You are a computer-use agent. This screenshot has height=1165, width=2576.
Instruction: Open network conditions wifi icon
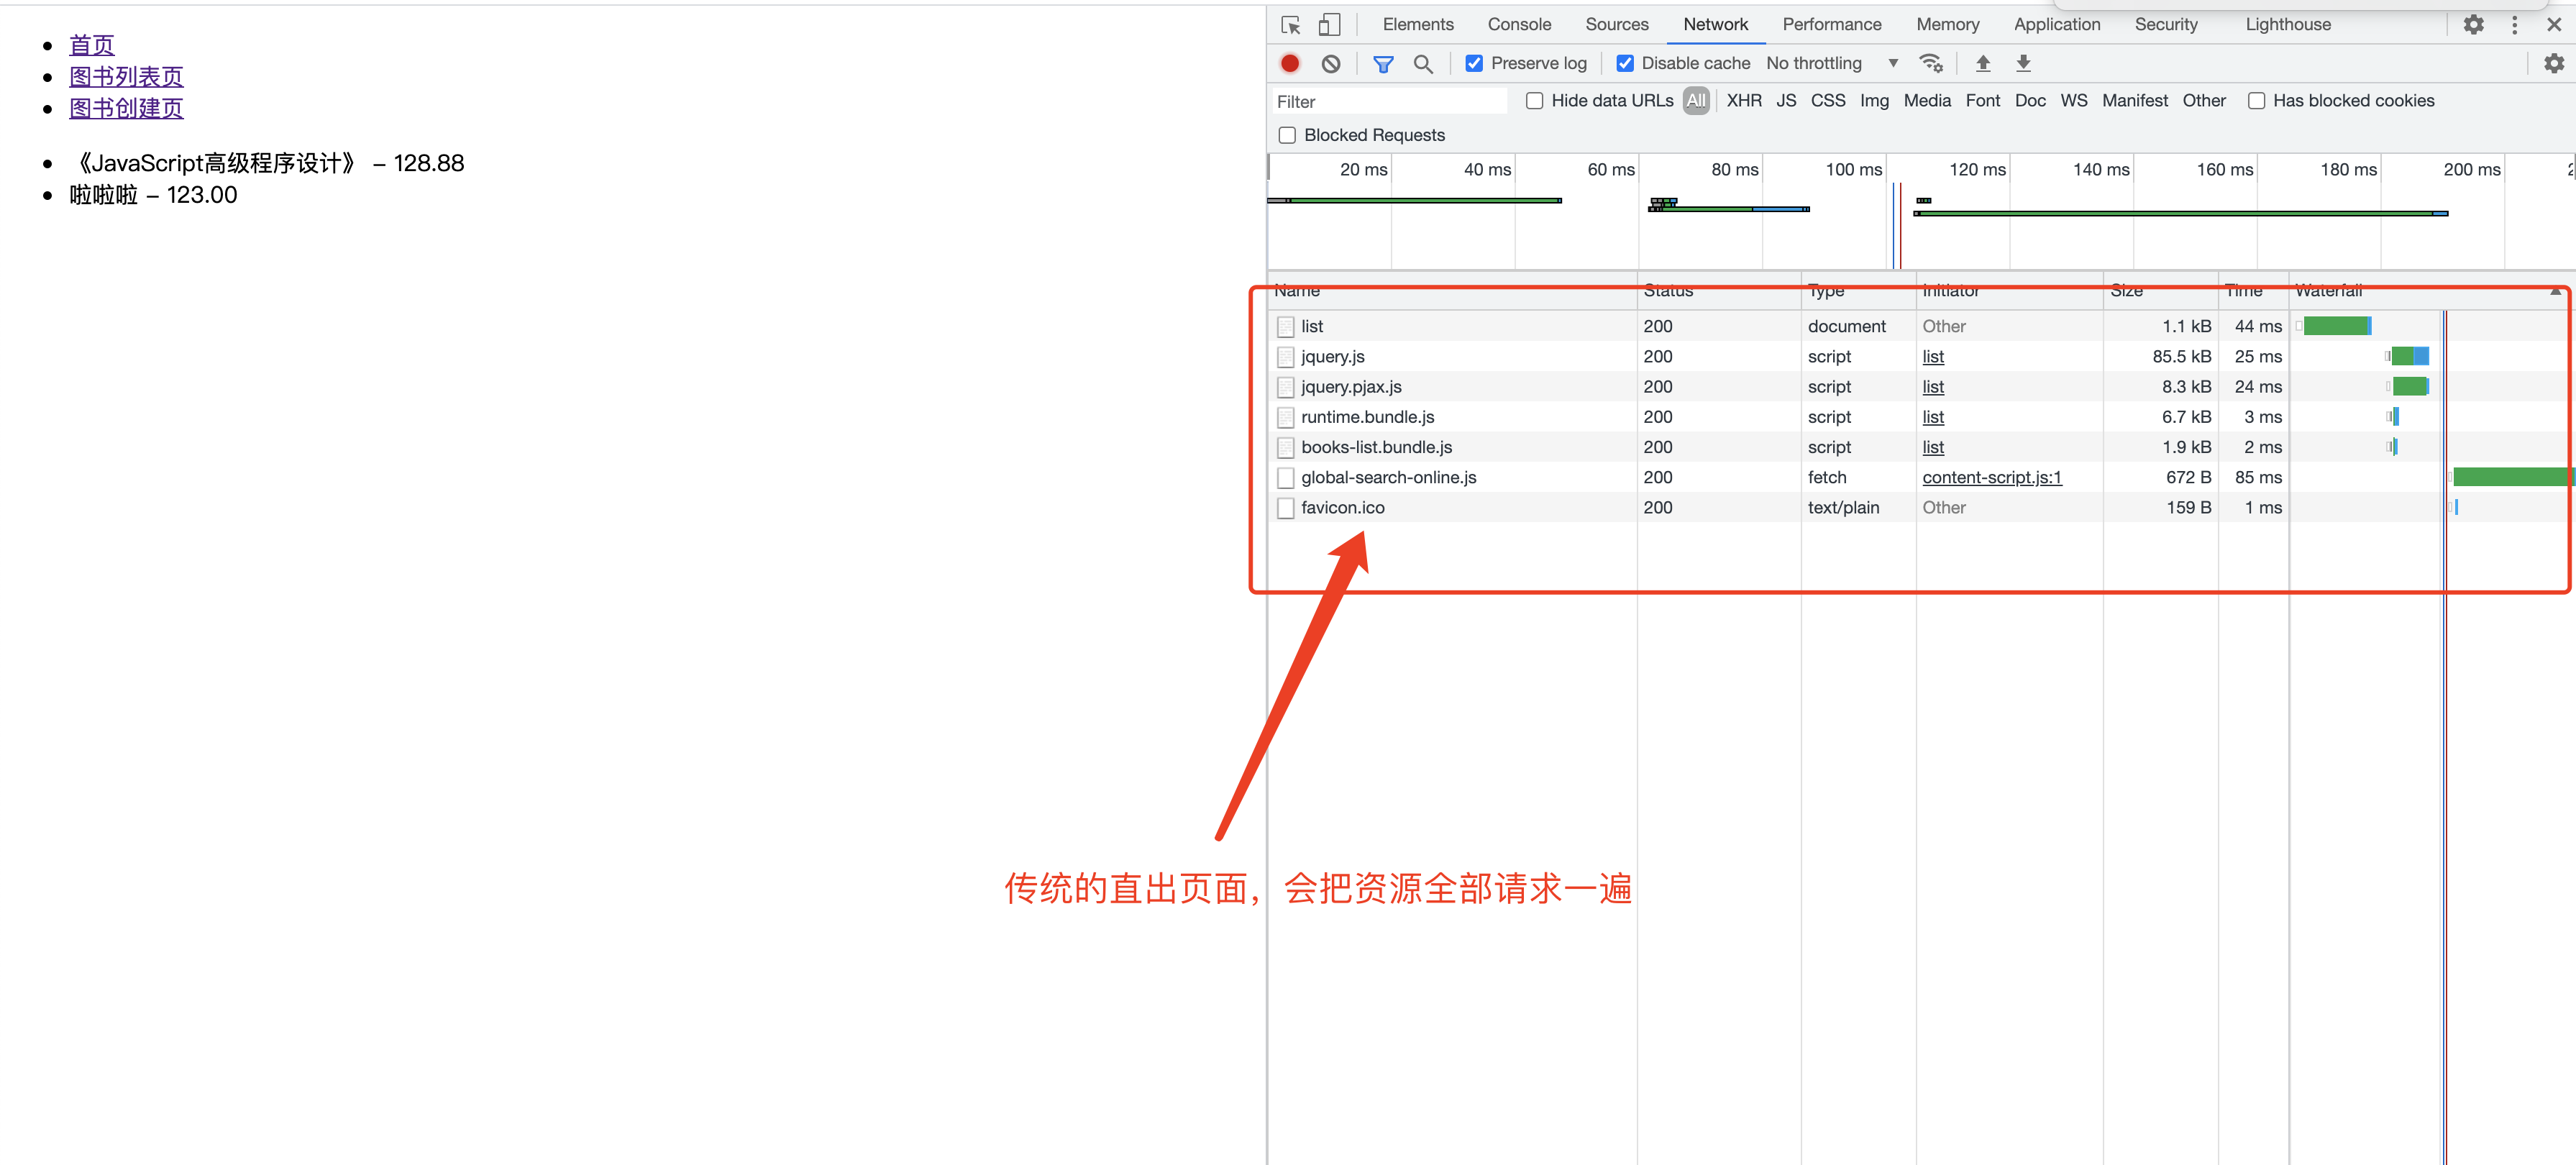[x=1931, y=63]
